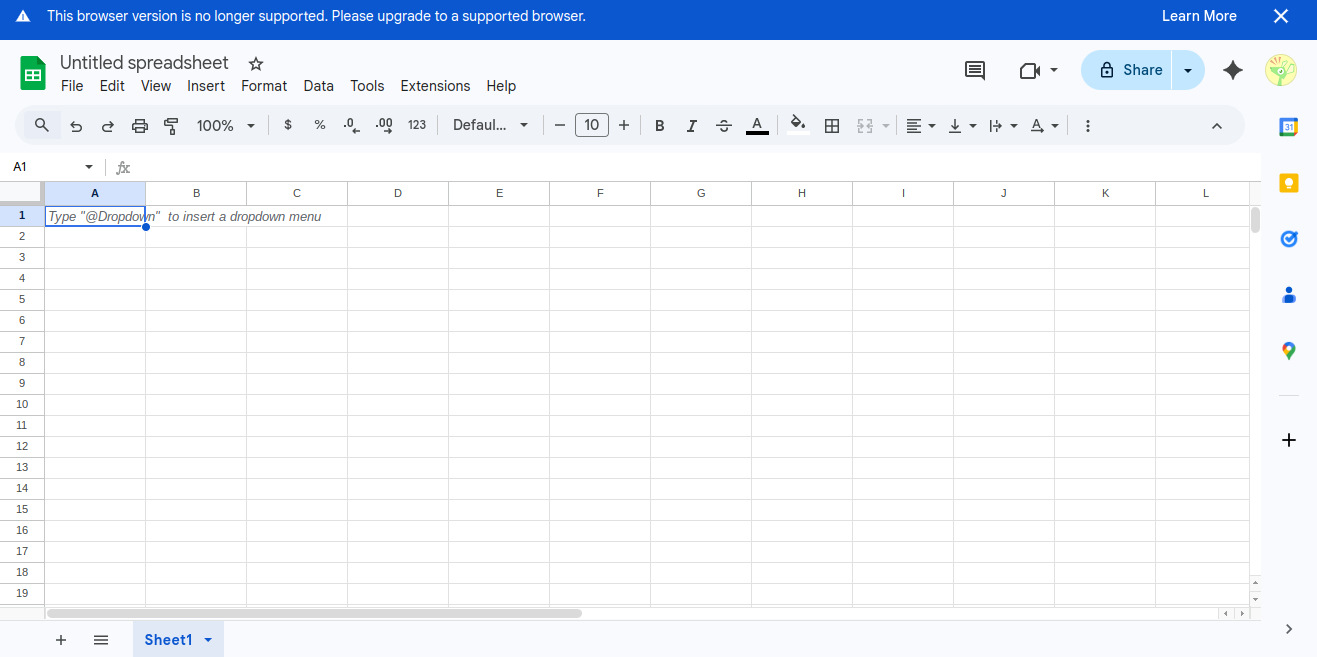Open comment history icon
Viewport: 1317px width, 657px height.
[x=974, y=70]
